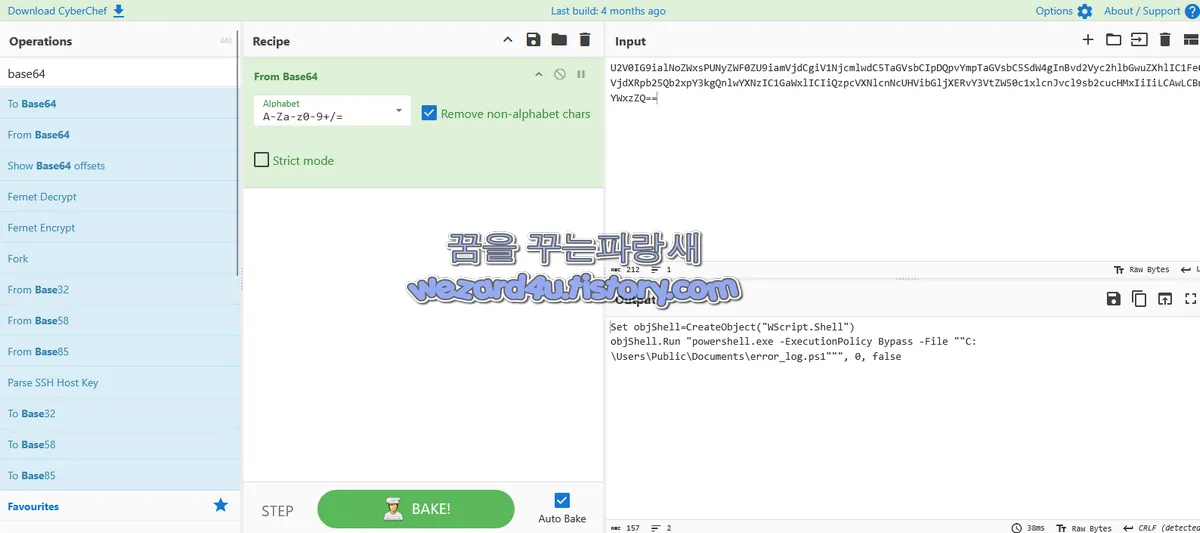The image size is (1200, 533).
Task: Clear the input with the trash icon
Action: [1165, 40]
